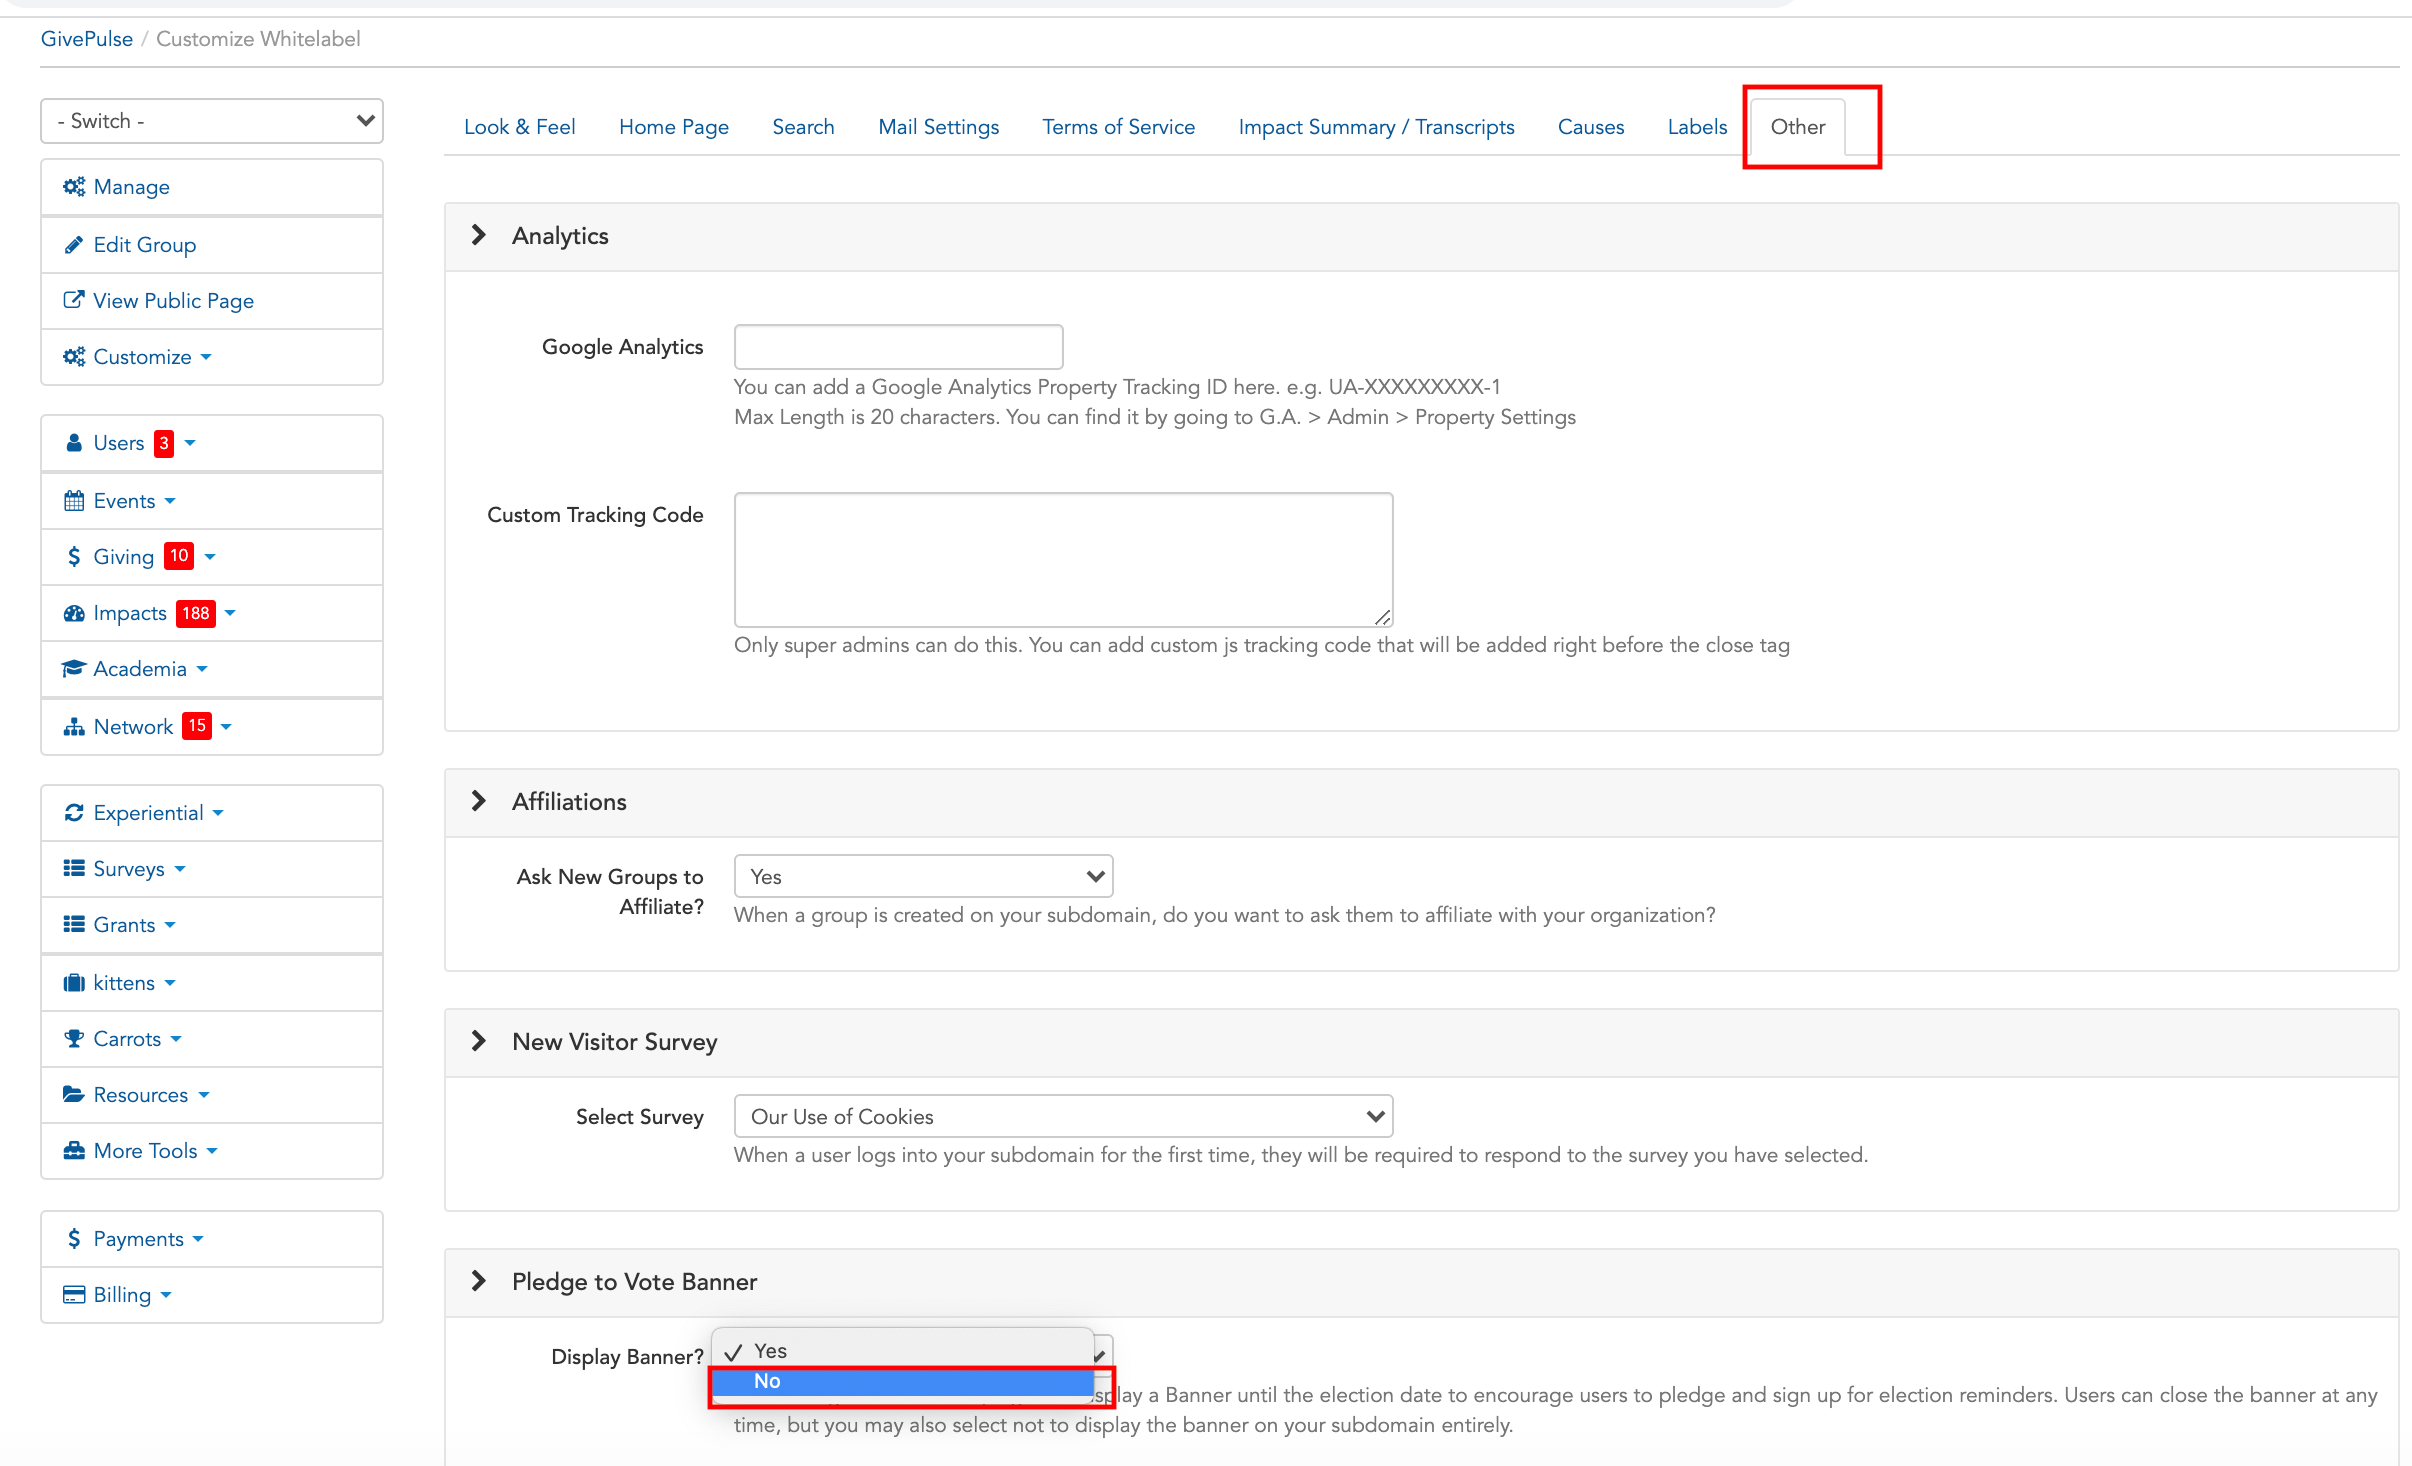Click the More Tools toolbox icon
This screenshot has height=1466, width=2412.
[74, 1151]
